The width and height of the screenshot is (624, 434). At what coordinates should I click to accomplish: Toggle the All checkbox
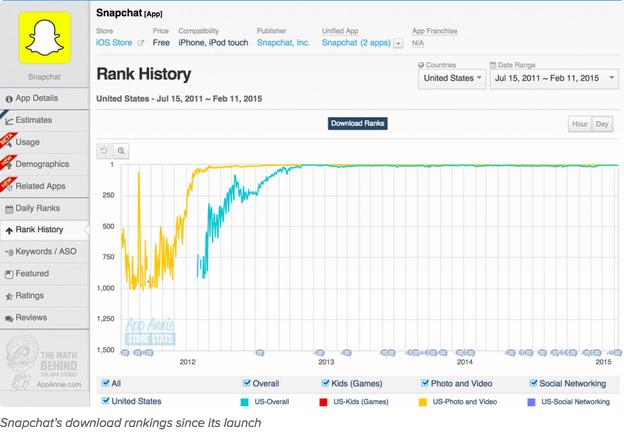pyautogui.click(x=105, y=383)
